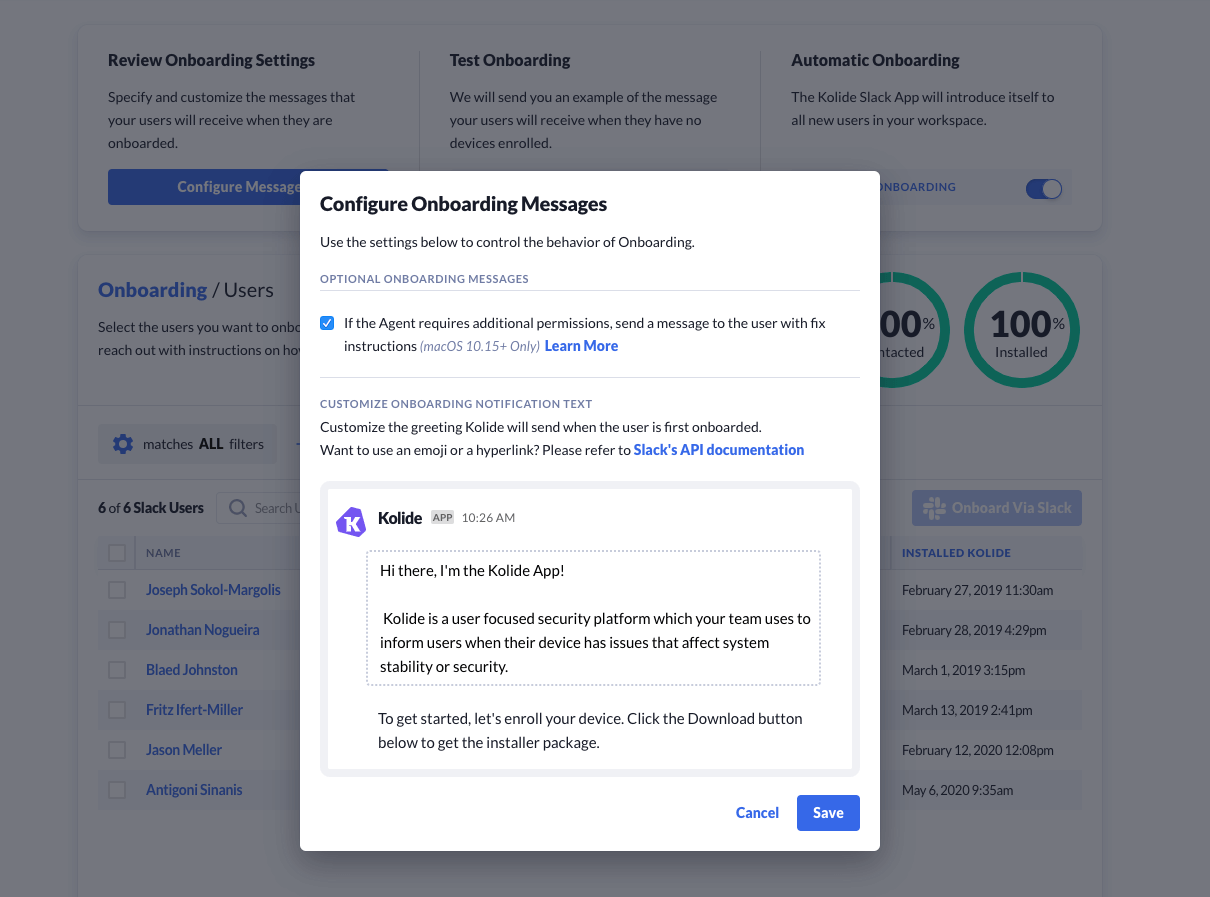
Task: Click the Slack logo on Onboard button
Action: (x=935, y=508)
